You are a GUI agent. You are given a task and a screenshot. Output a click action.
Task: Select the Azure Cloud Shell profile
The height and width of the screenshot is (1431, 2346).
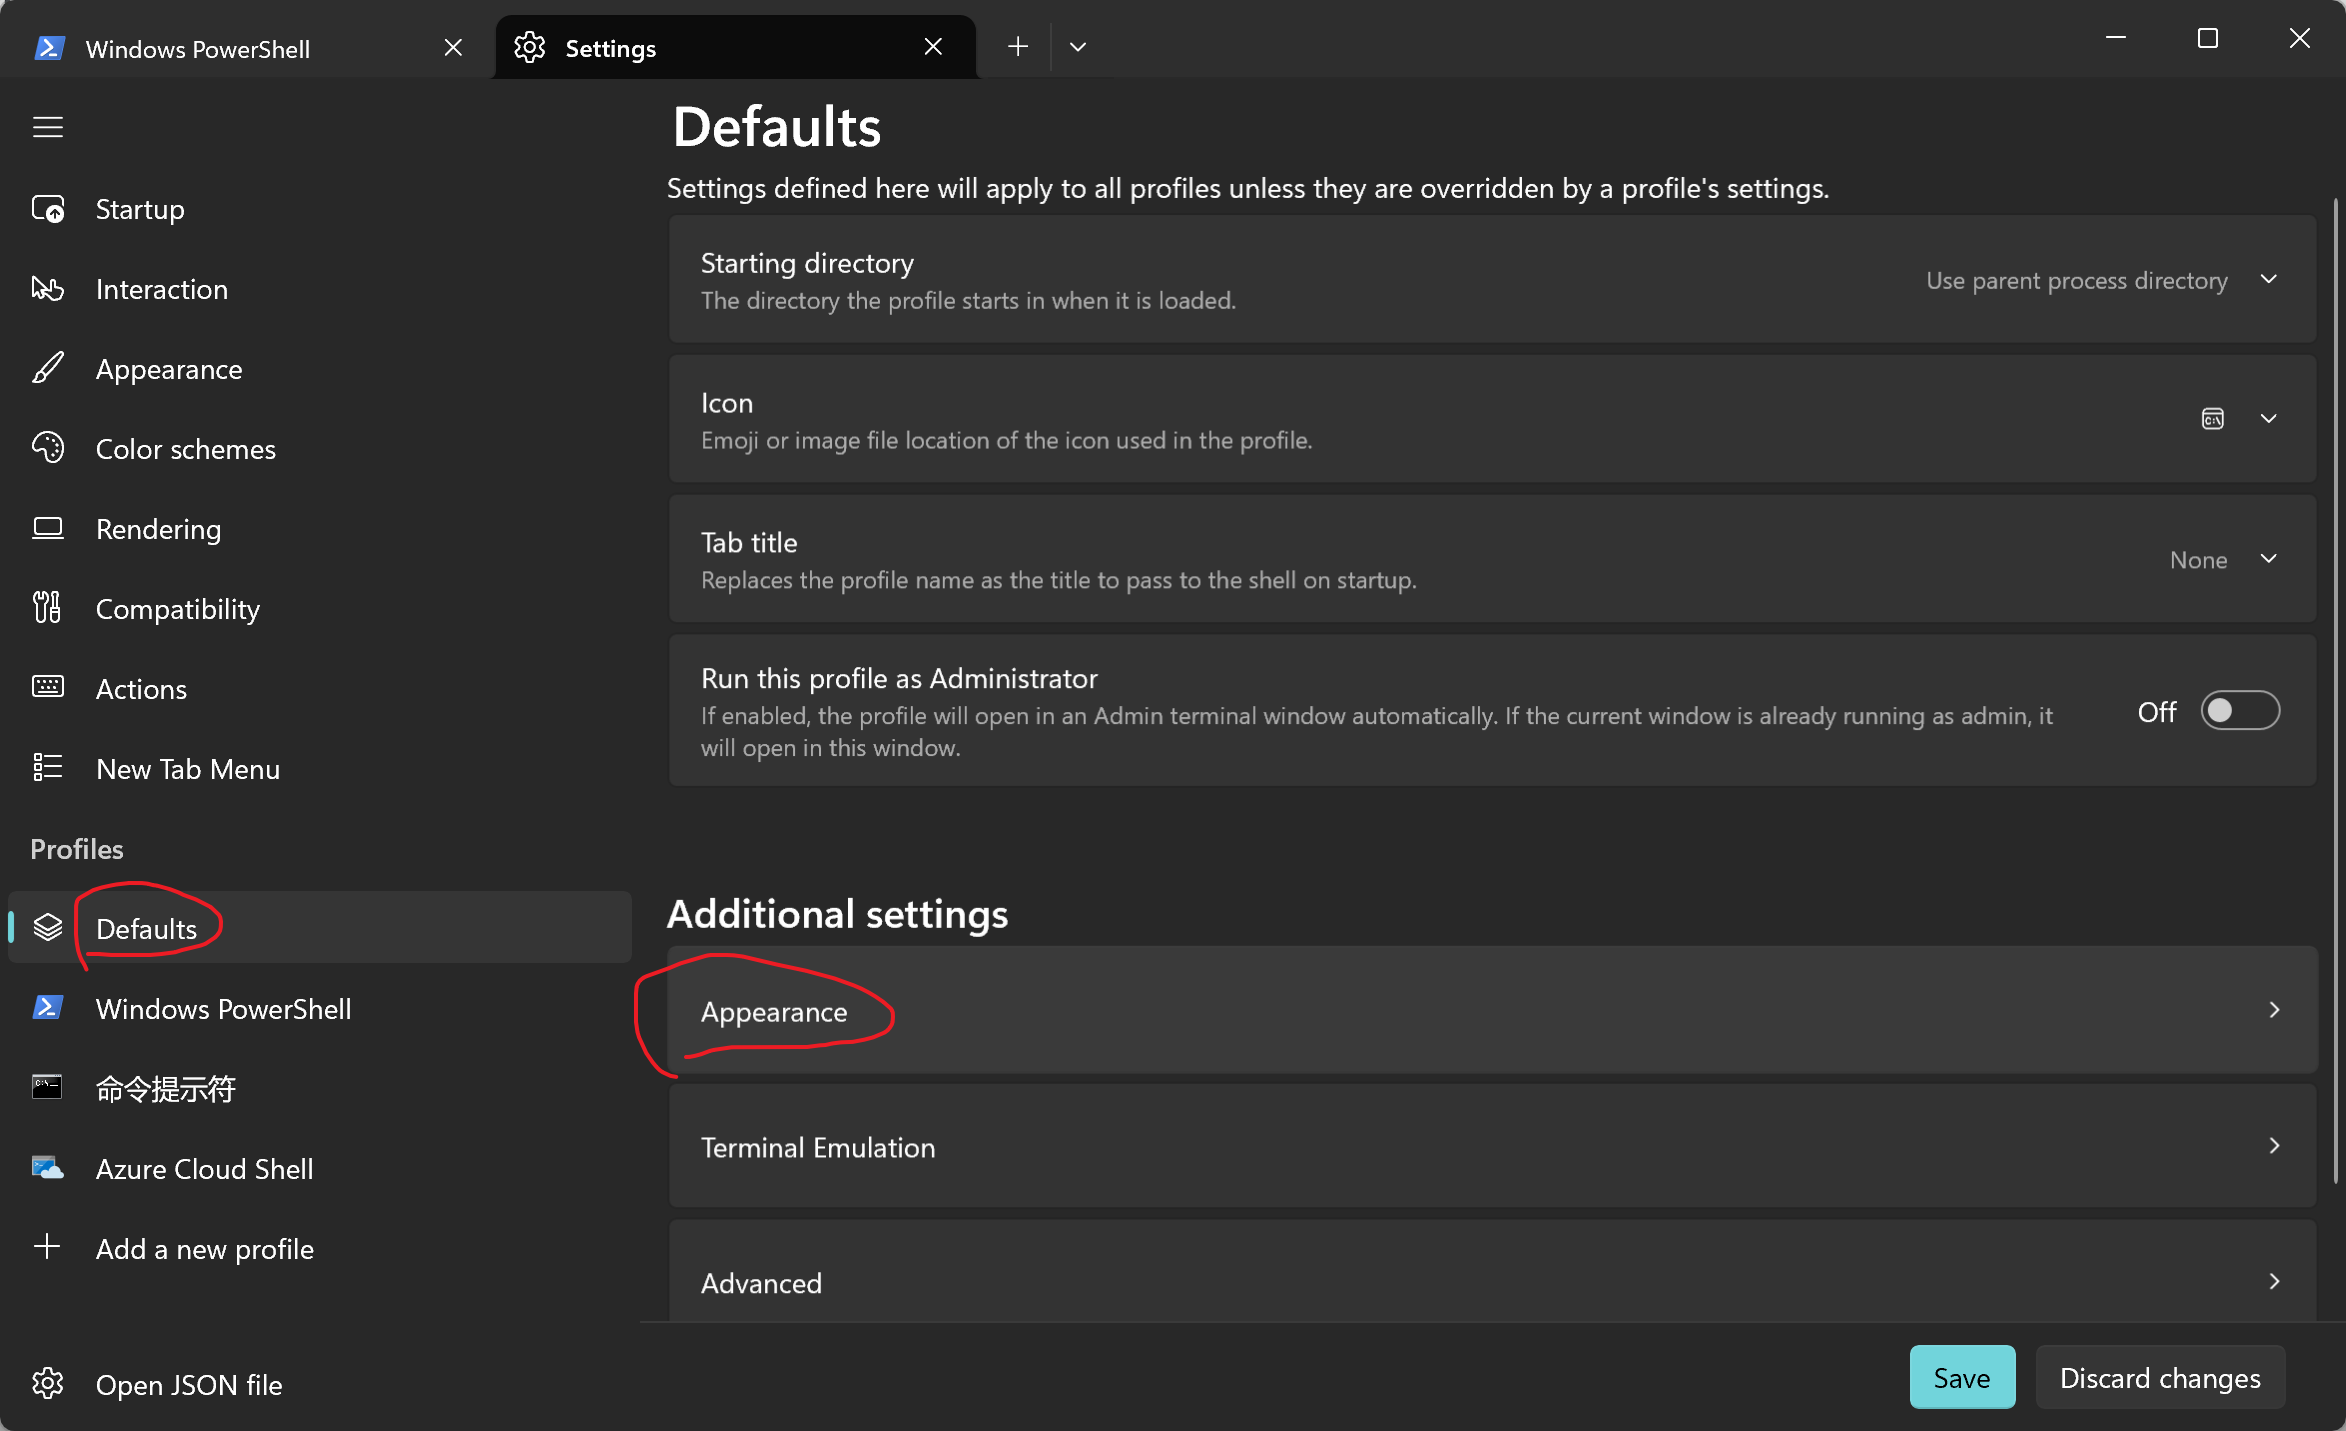204,1169
